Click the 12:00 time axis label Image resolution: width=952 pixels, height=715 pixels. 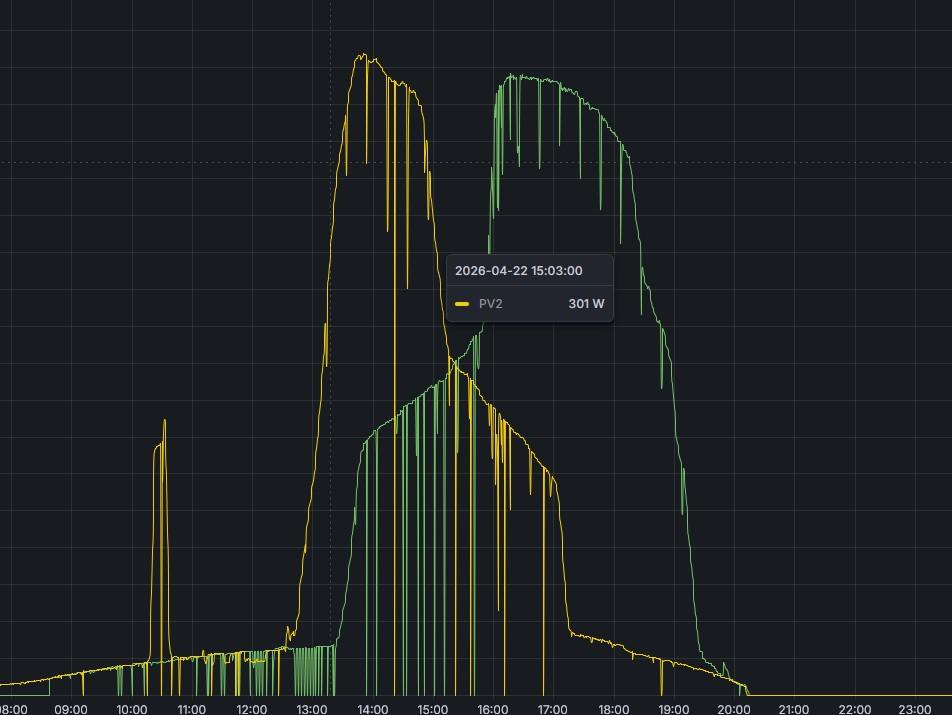pos(251,709)
